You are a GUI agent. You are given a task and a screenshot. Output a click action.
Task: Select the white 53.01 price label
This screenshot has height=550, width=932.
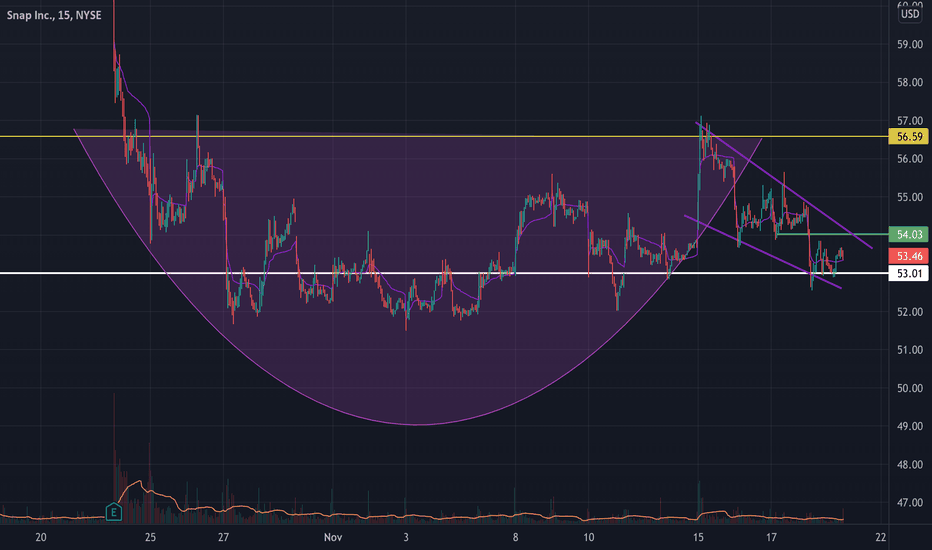click(x=908, y=274)
